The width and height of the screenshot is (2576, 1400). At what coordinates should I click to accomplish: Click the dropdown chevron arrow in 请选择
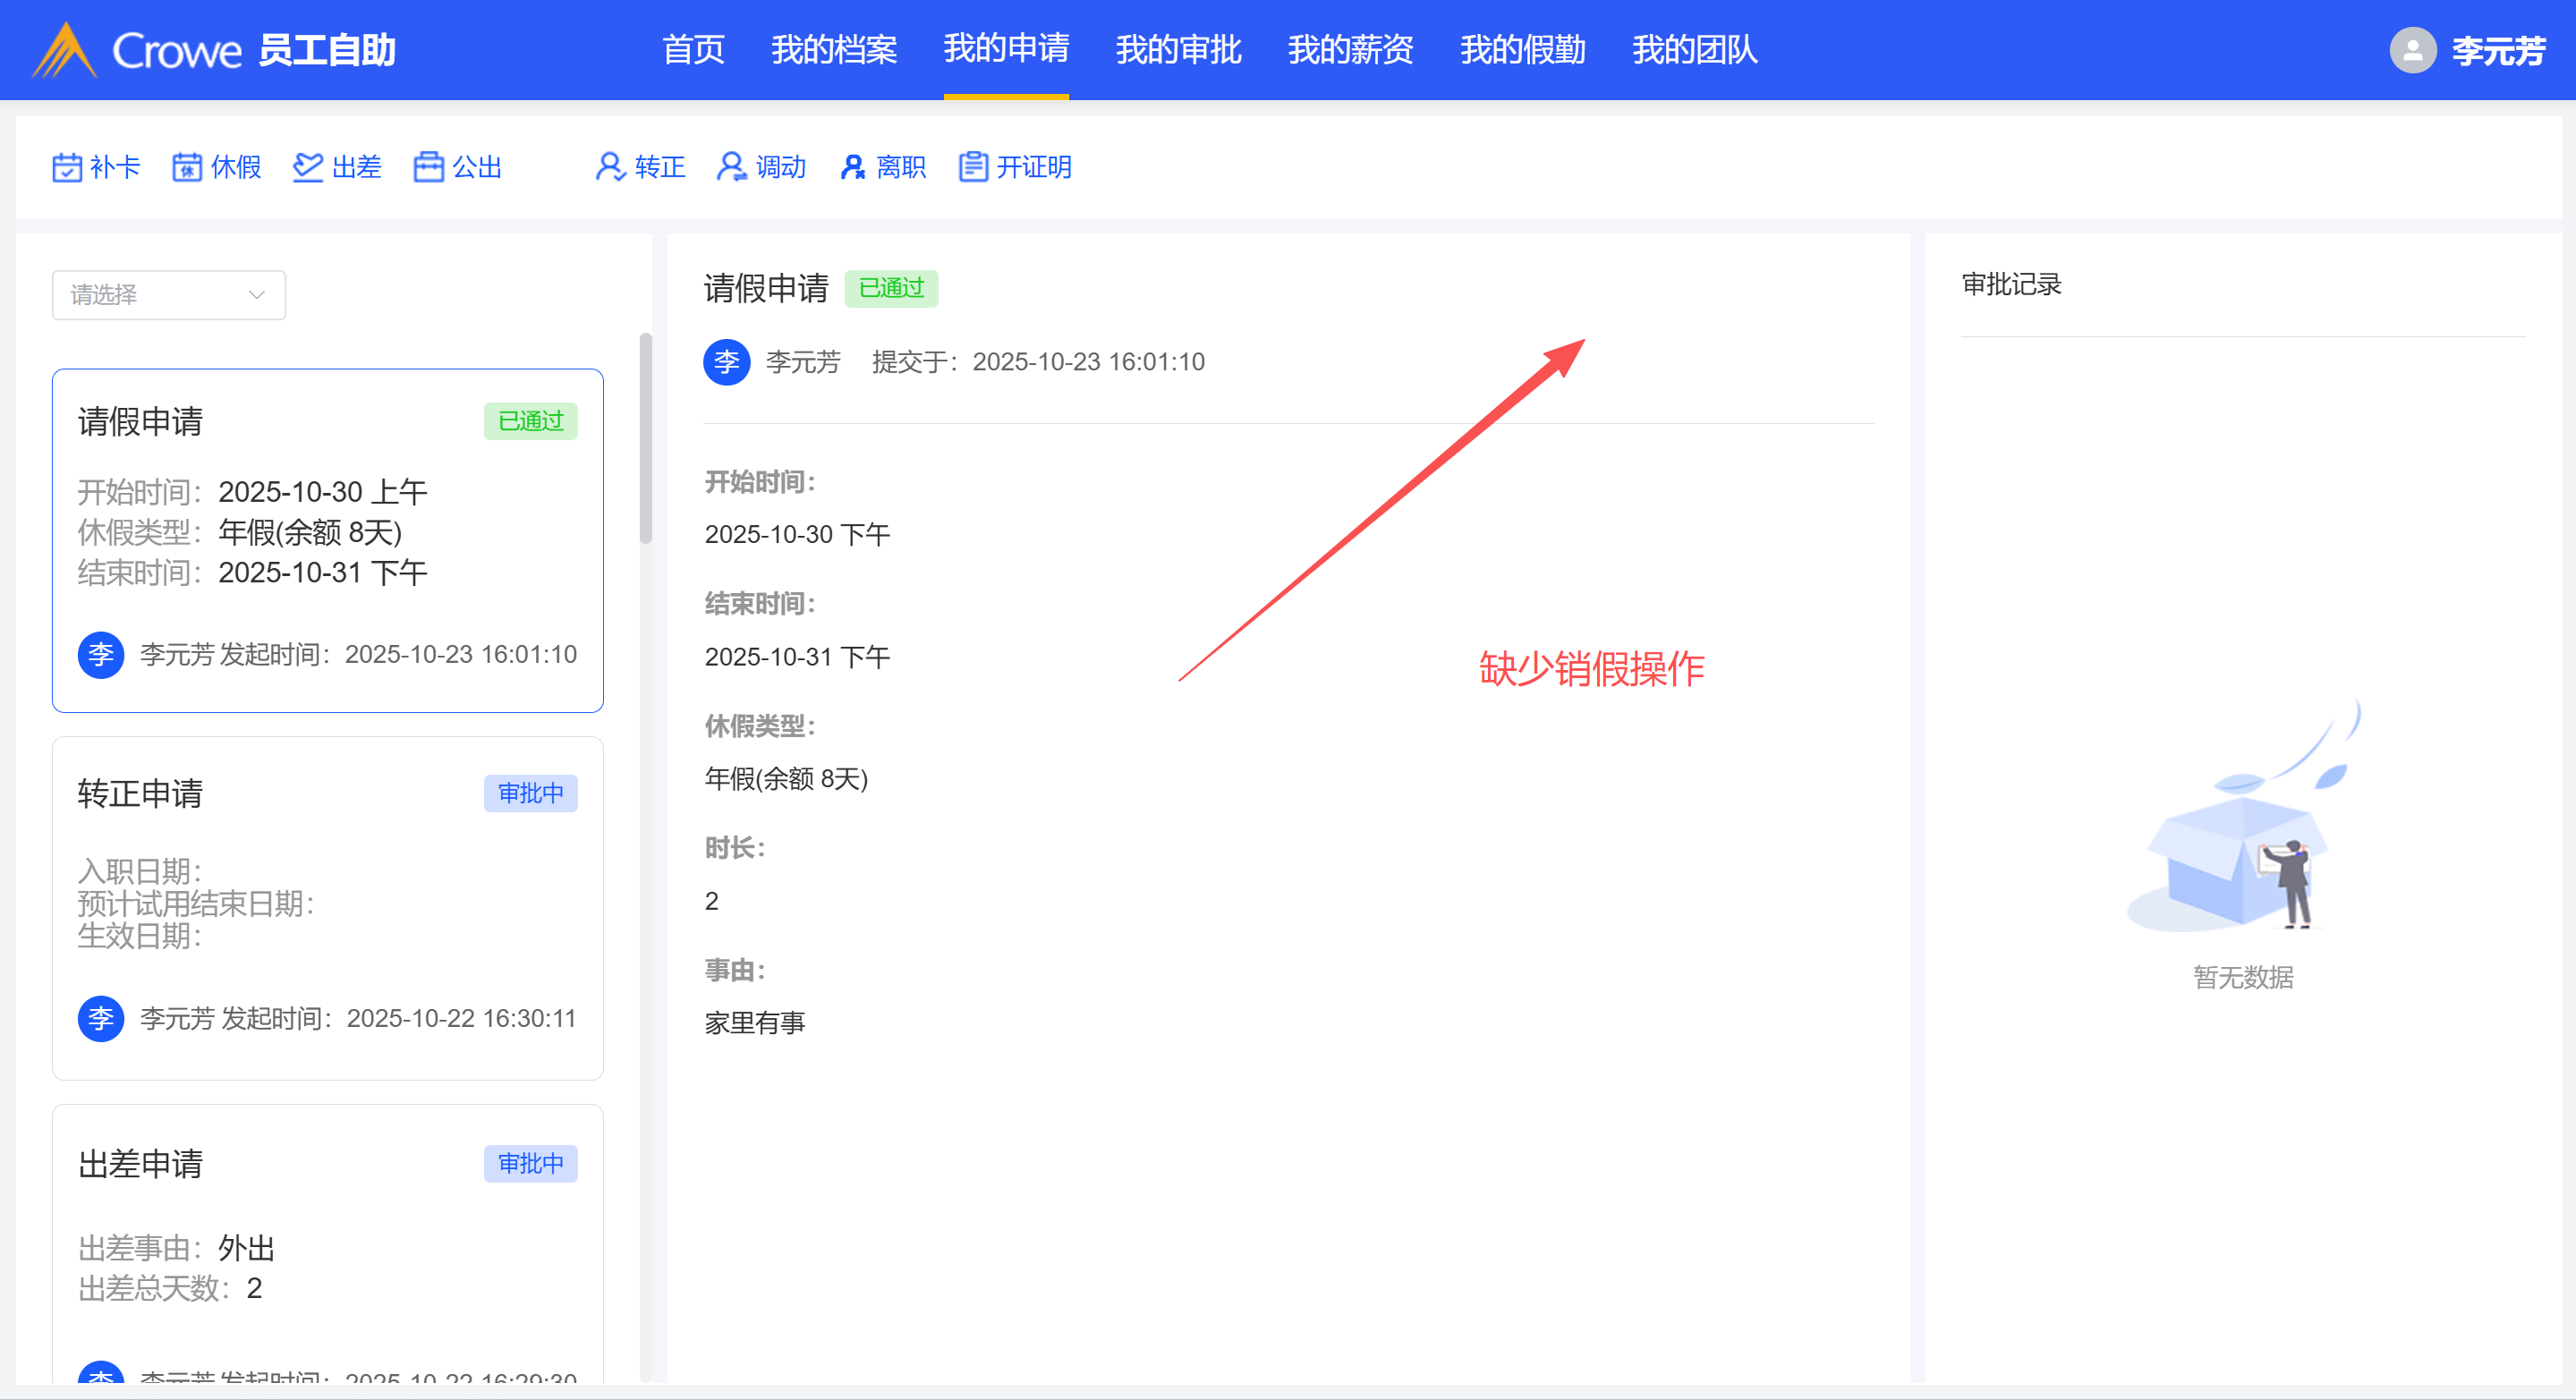coord(257,295)
